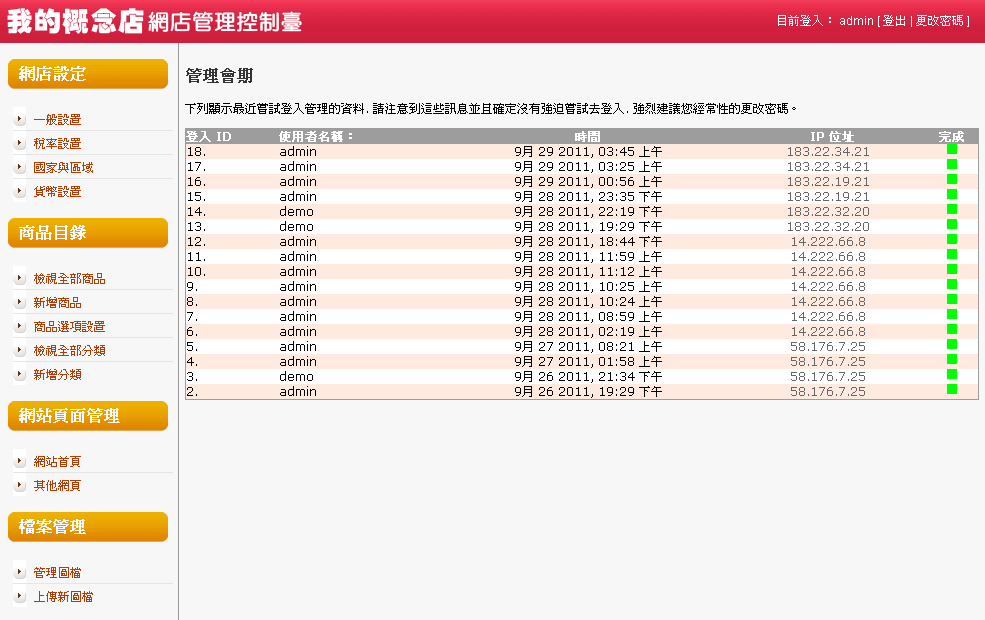Open the 國家與區域 settings page
985x620 pixels.
pos(63,168)
